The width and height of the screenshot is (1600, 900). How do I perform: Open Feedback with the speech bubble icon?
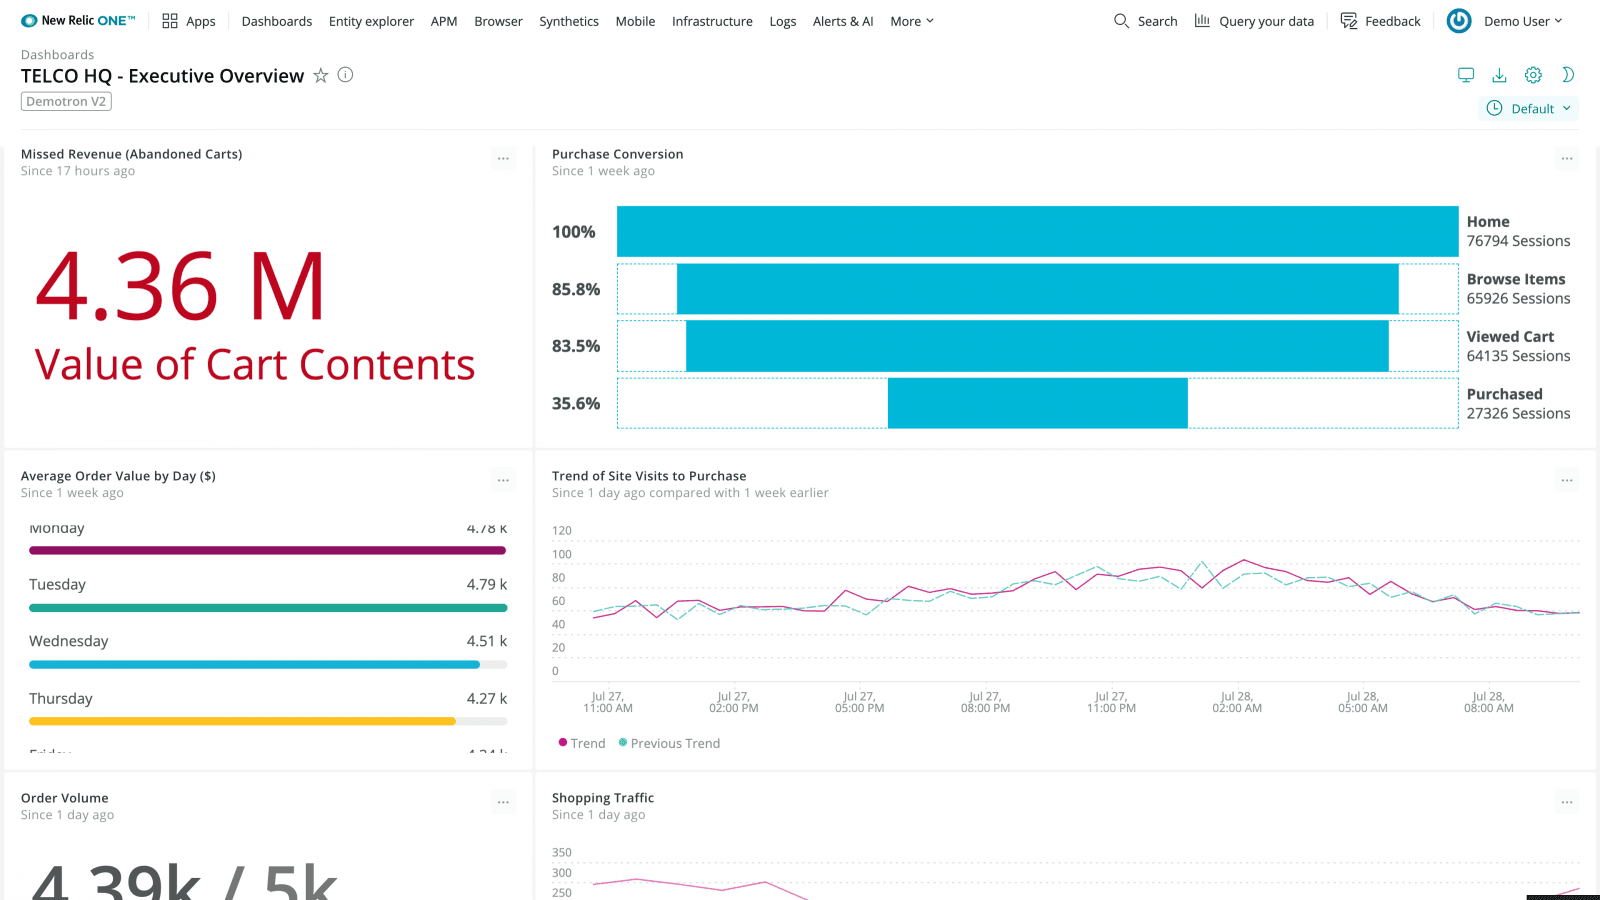1349,20
